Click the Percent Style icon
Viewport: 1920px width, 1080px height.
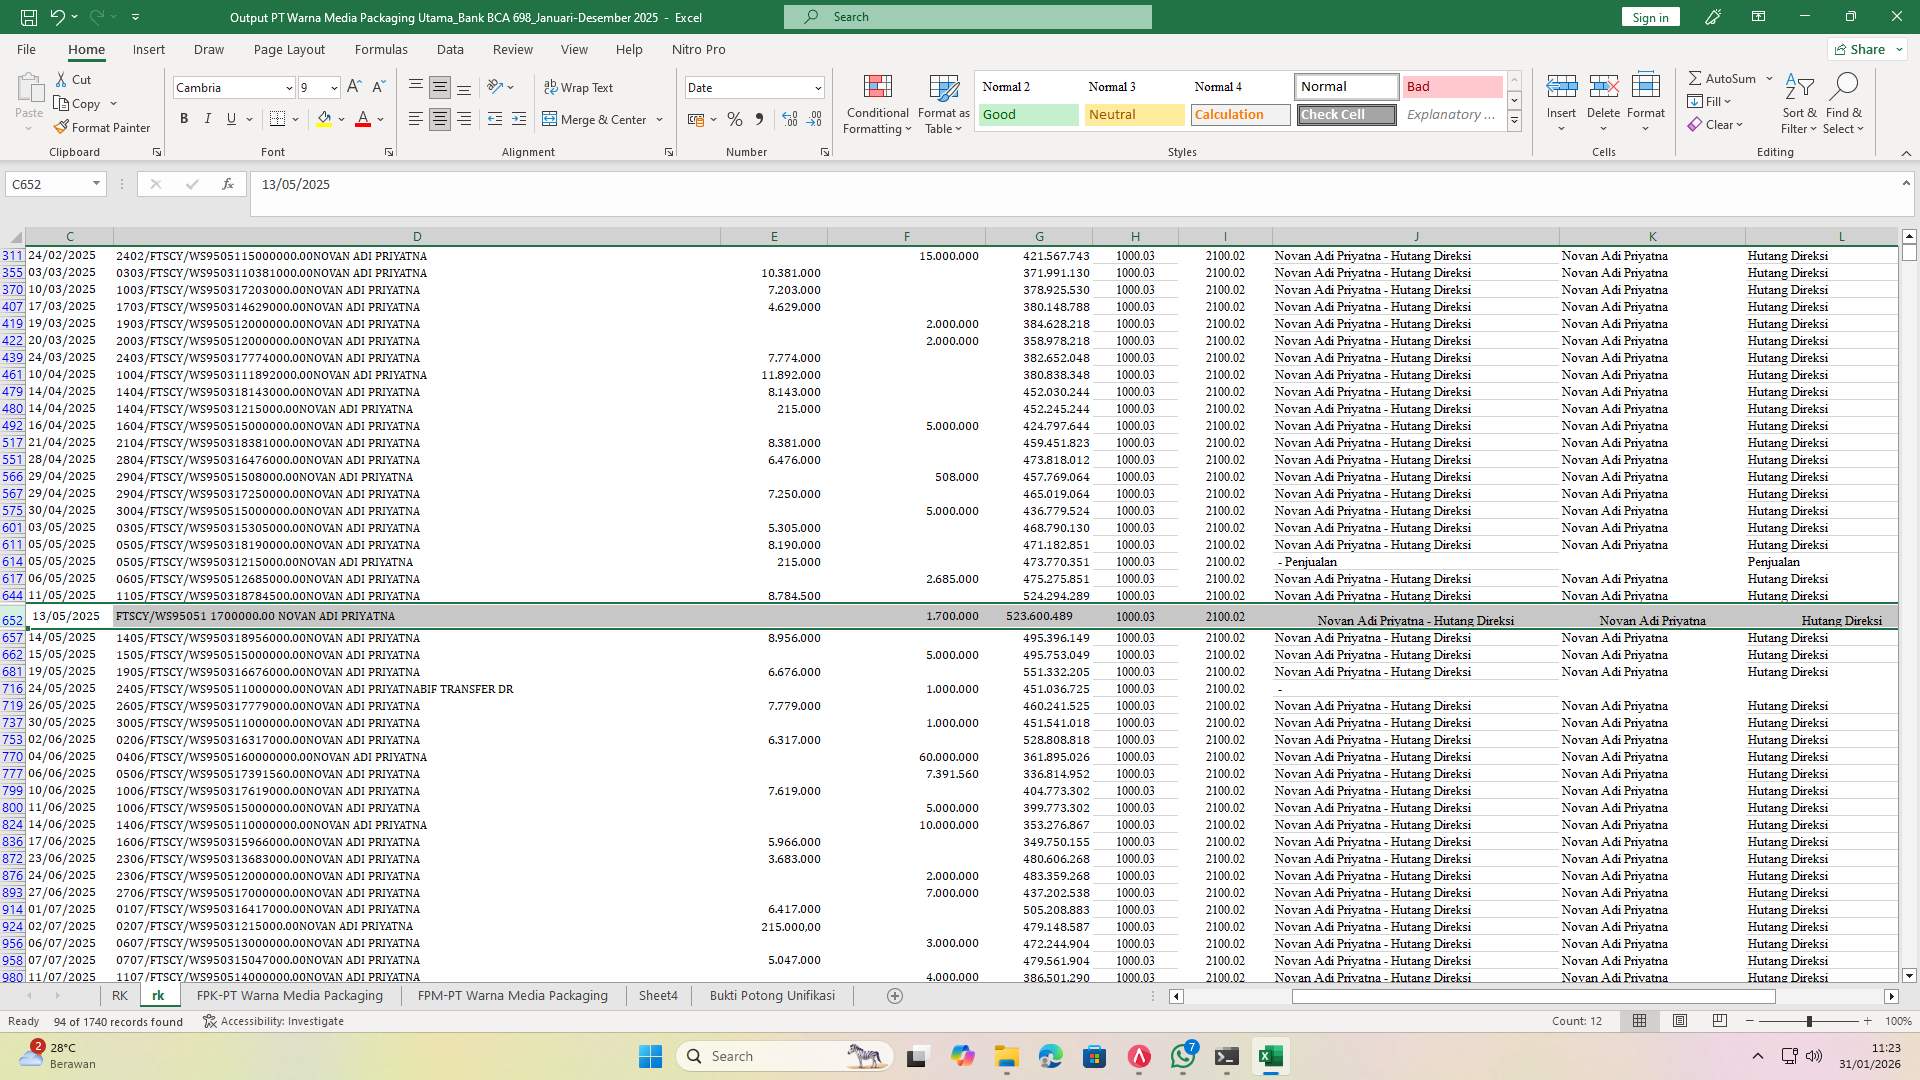735,119
